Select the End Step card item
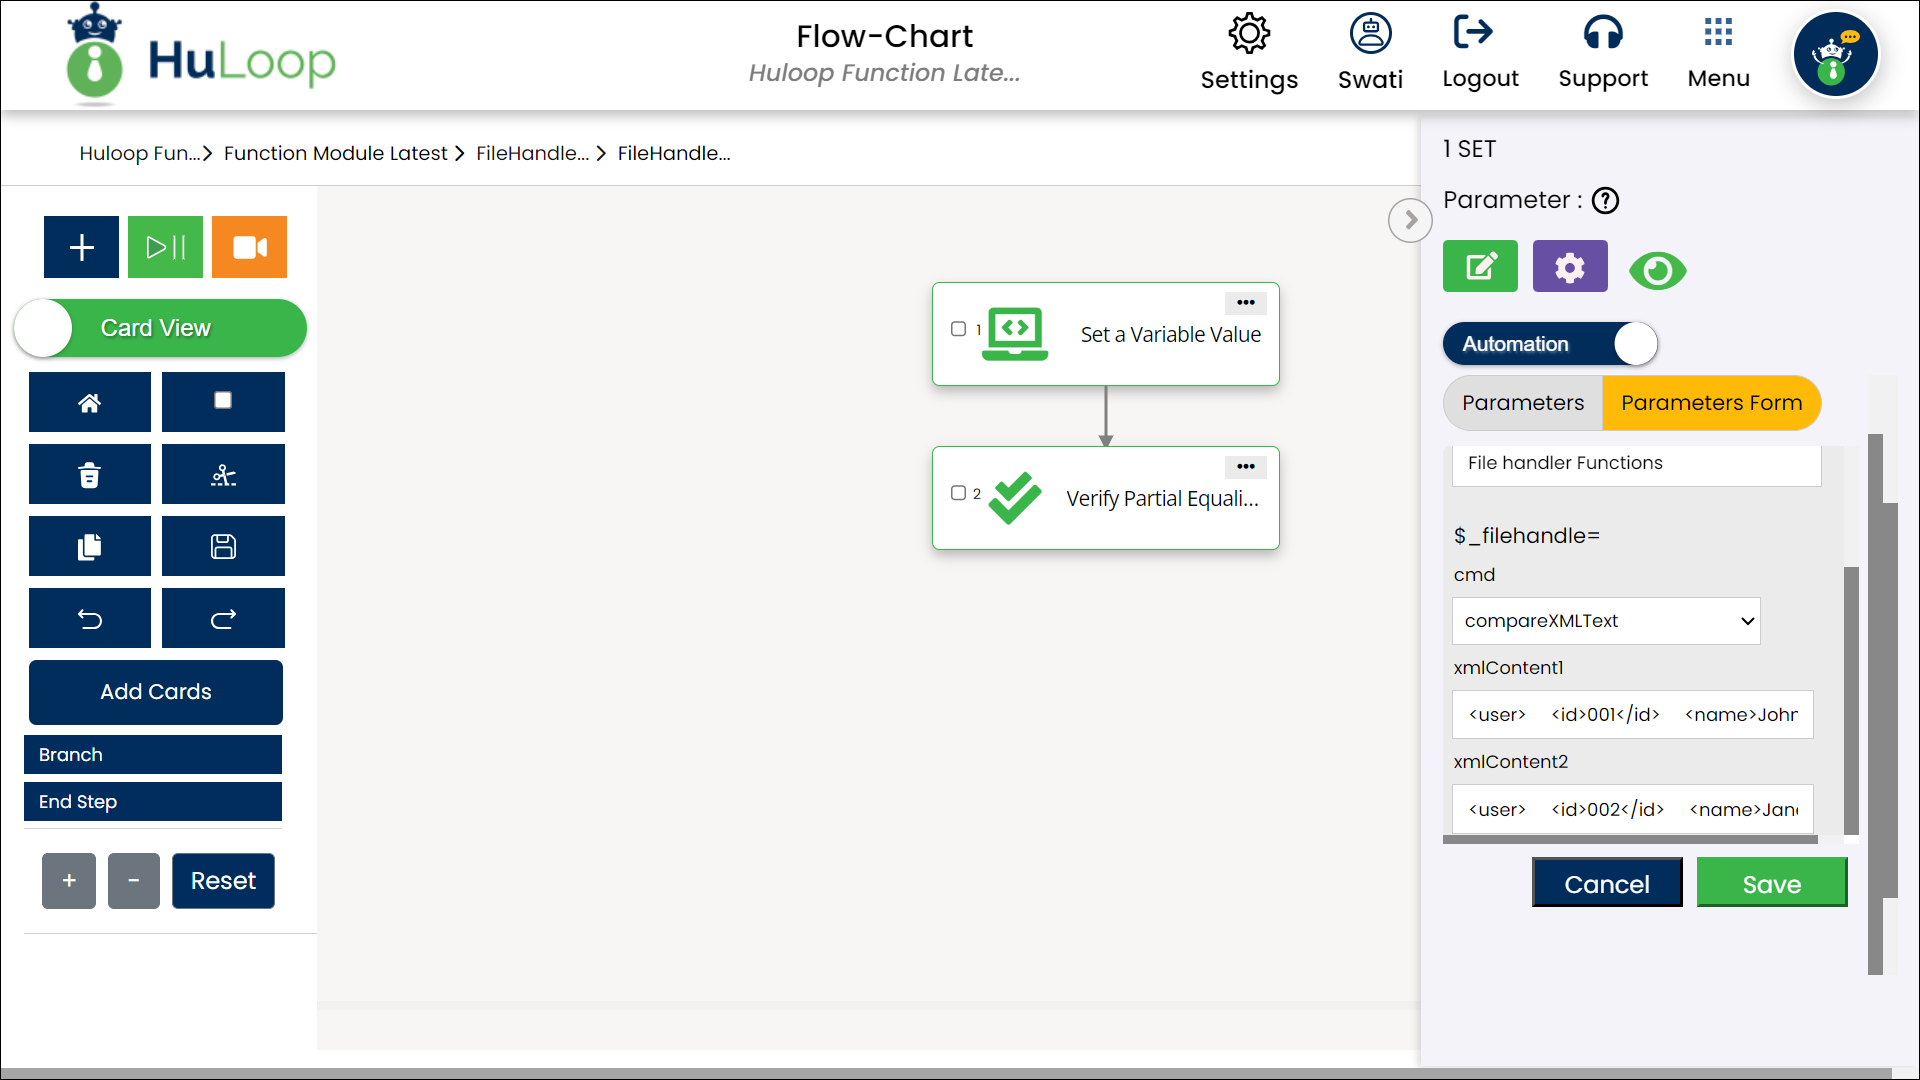 [153, 802]
